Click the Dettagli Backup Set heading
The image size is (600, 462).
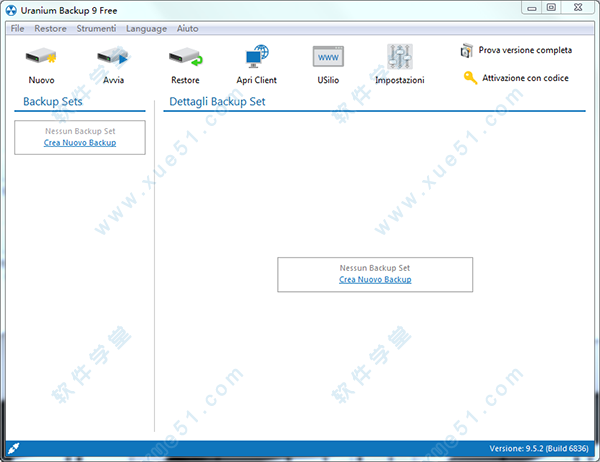pyautogui.click(x=217, y=101)
